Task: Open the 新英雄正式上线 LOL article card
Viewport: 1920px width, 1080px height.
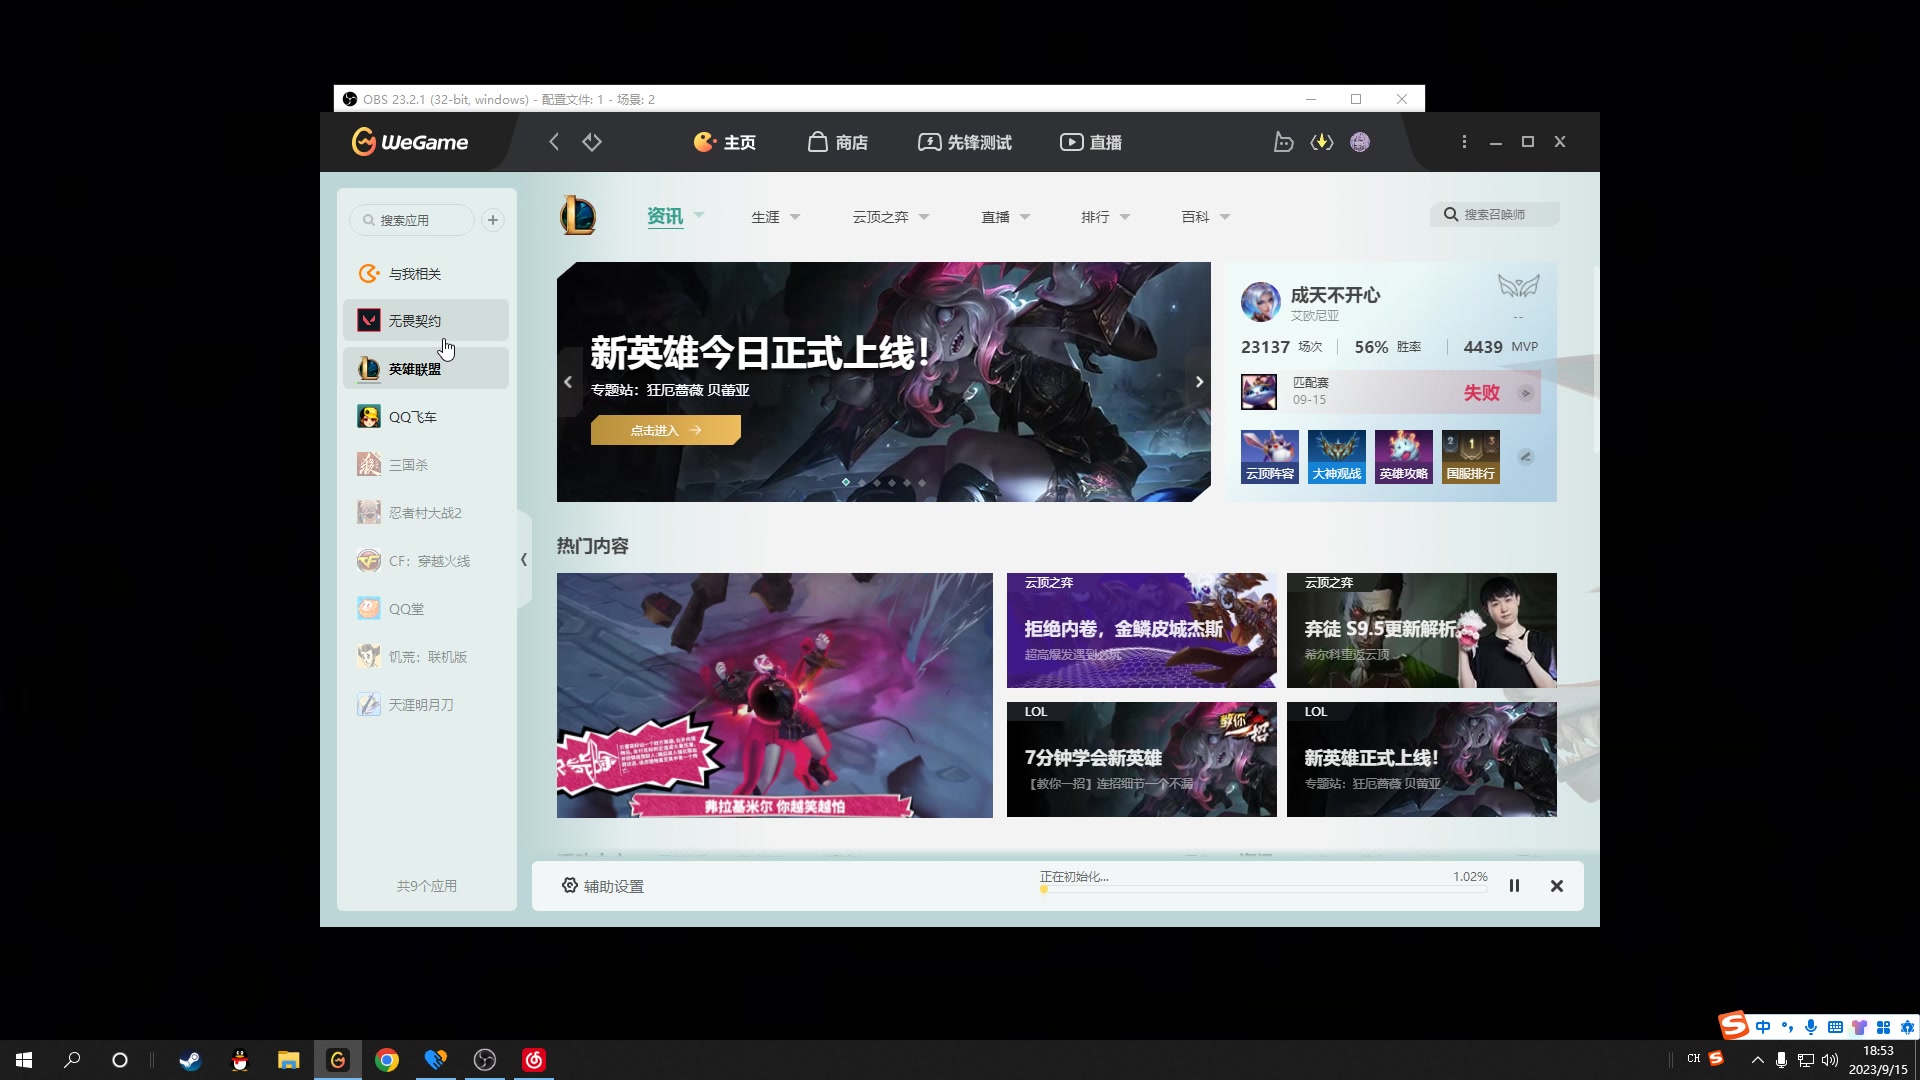Action: click(x=1421, y=759)
